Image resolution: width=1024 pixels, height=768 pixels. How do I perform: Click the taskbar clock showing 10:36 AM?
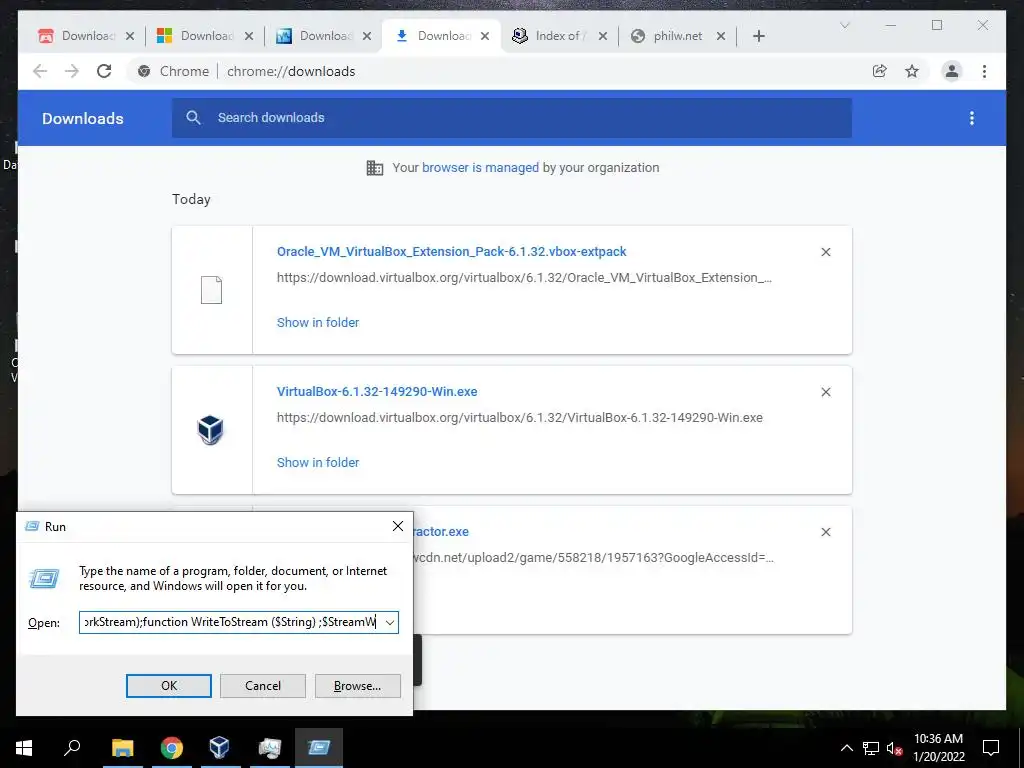pyautogui.click(x=938, y=748)
